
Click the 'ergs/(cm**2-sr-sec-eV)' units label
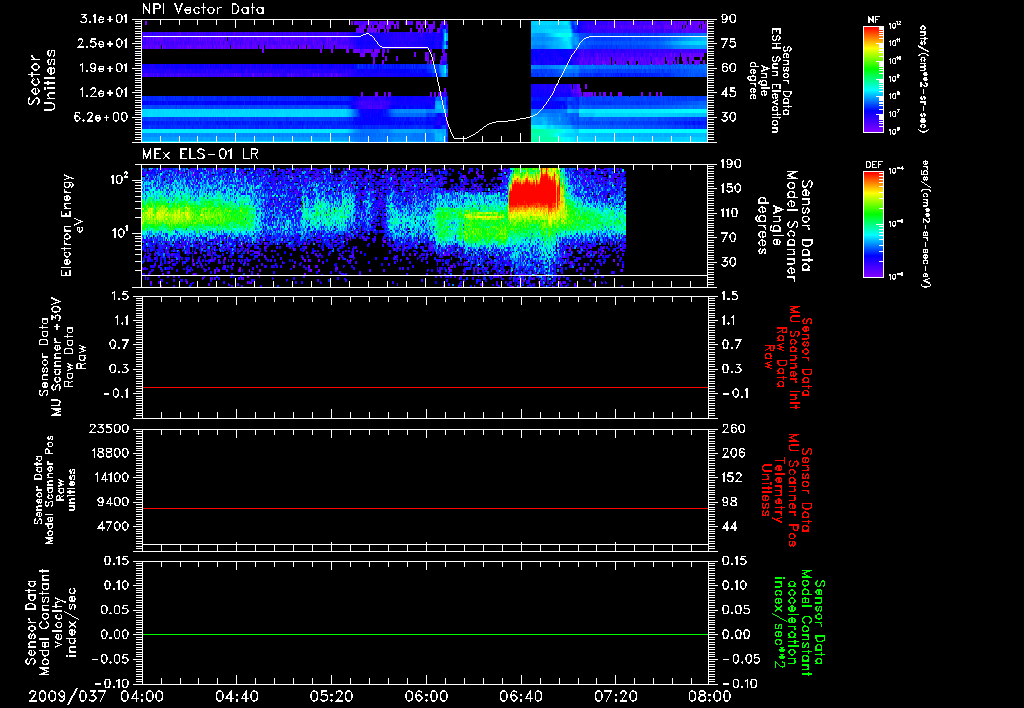pos(927,224)
